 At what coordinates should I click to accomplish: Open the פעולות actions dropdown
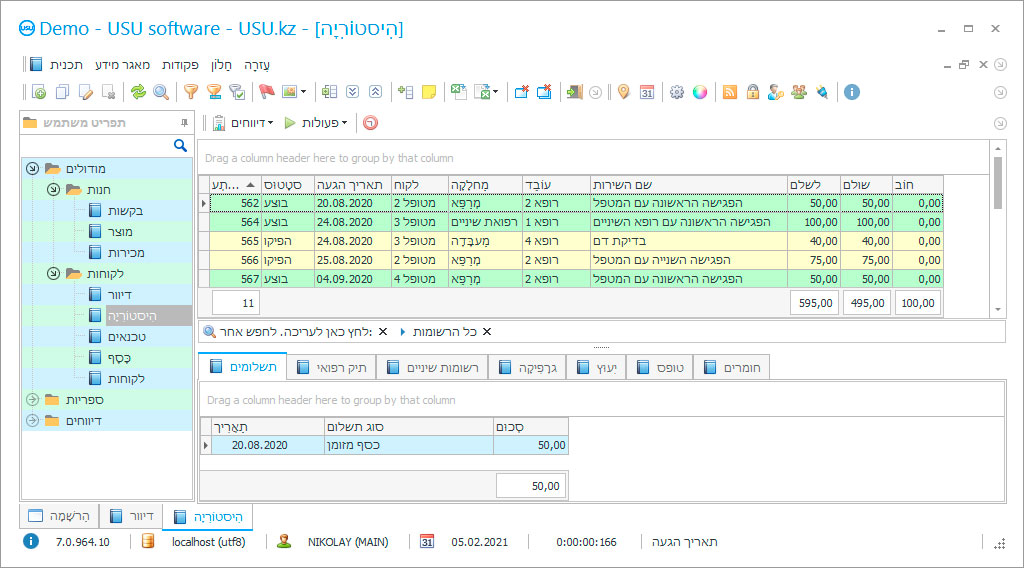pos(321,123)
